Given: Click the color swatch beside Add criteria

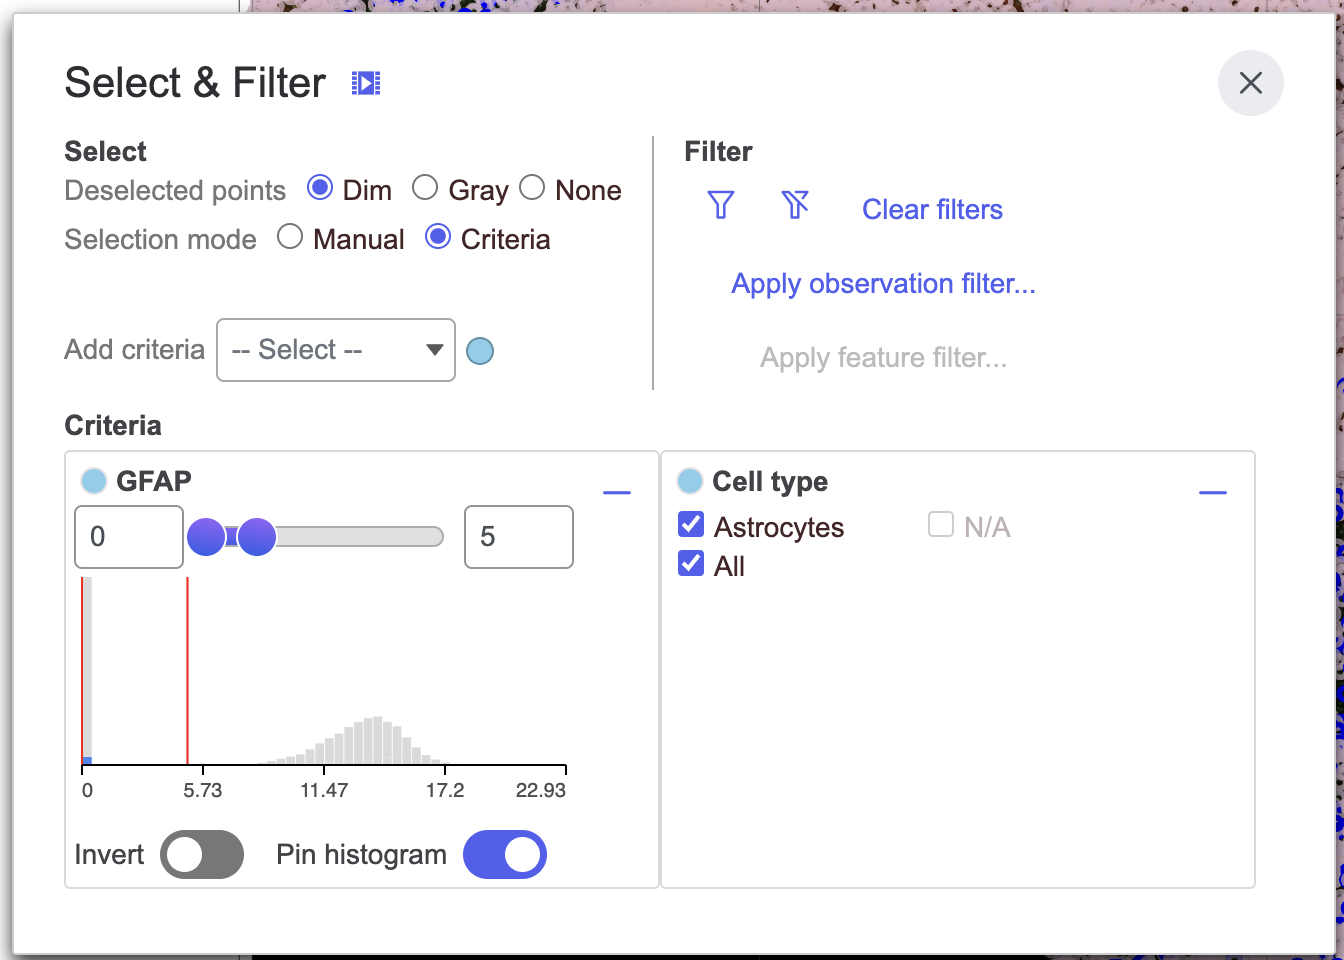Looking at the screenshot, I should pos(480,351).
